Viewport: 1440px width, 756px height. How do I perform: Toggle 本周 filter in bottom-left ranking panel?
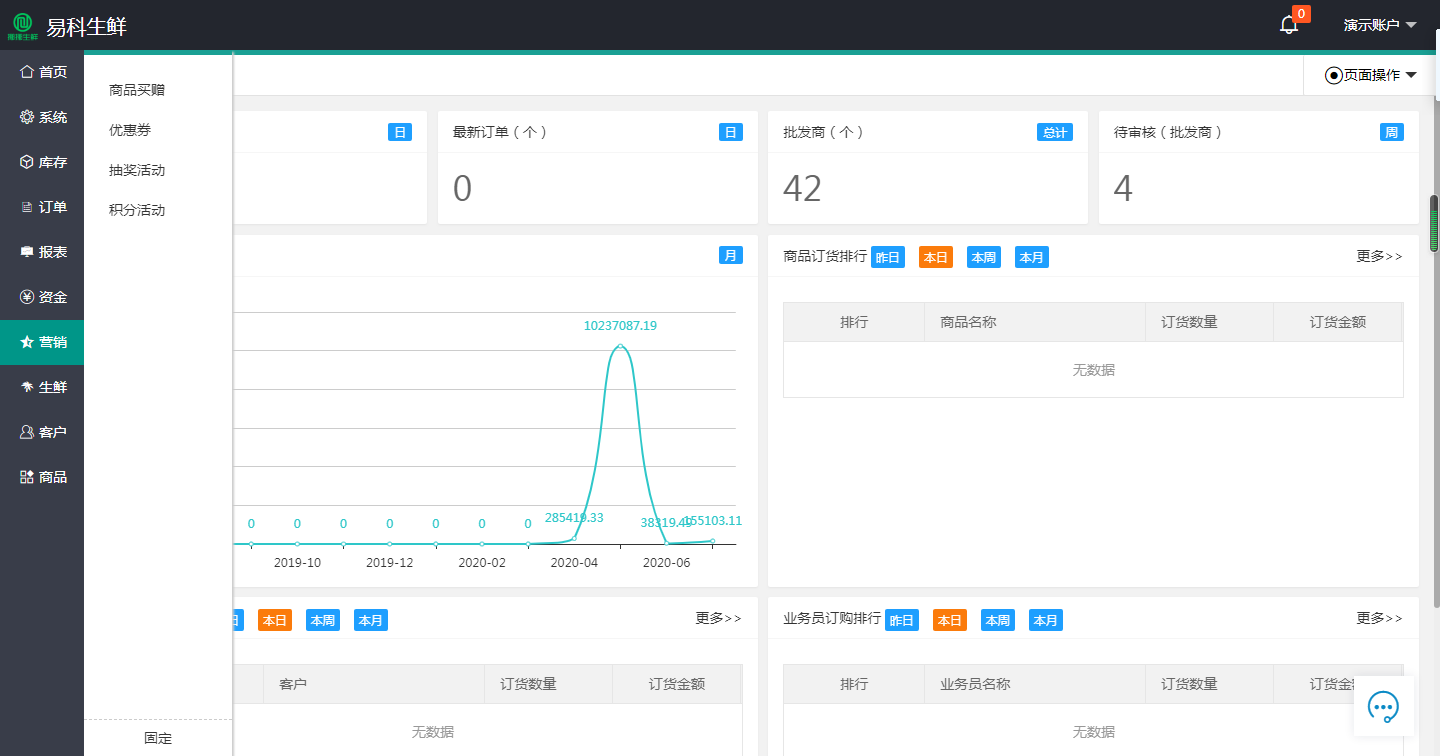[322, 620]
